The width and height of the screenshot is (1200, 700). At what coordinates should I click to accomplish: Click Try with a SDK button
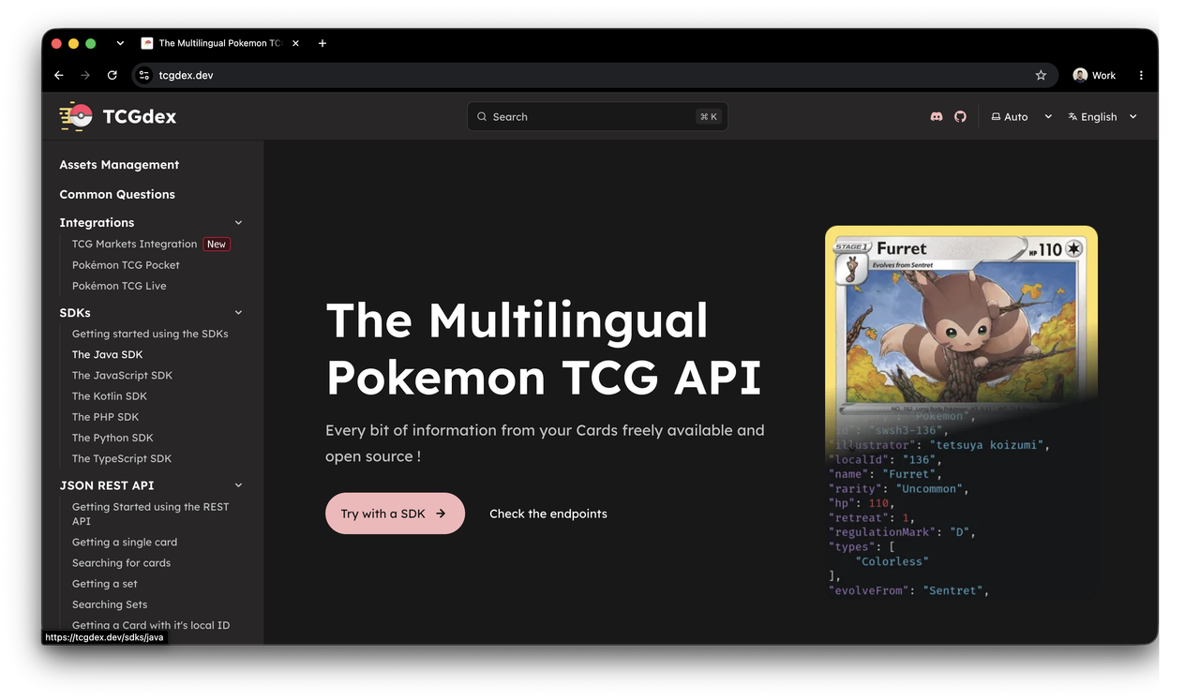(395, 513)
